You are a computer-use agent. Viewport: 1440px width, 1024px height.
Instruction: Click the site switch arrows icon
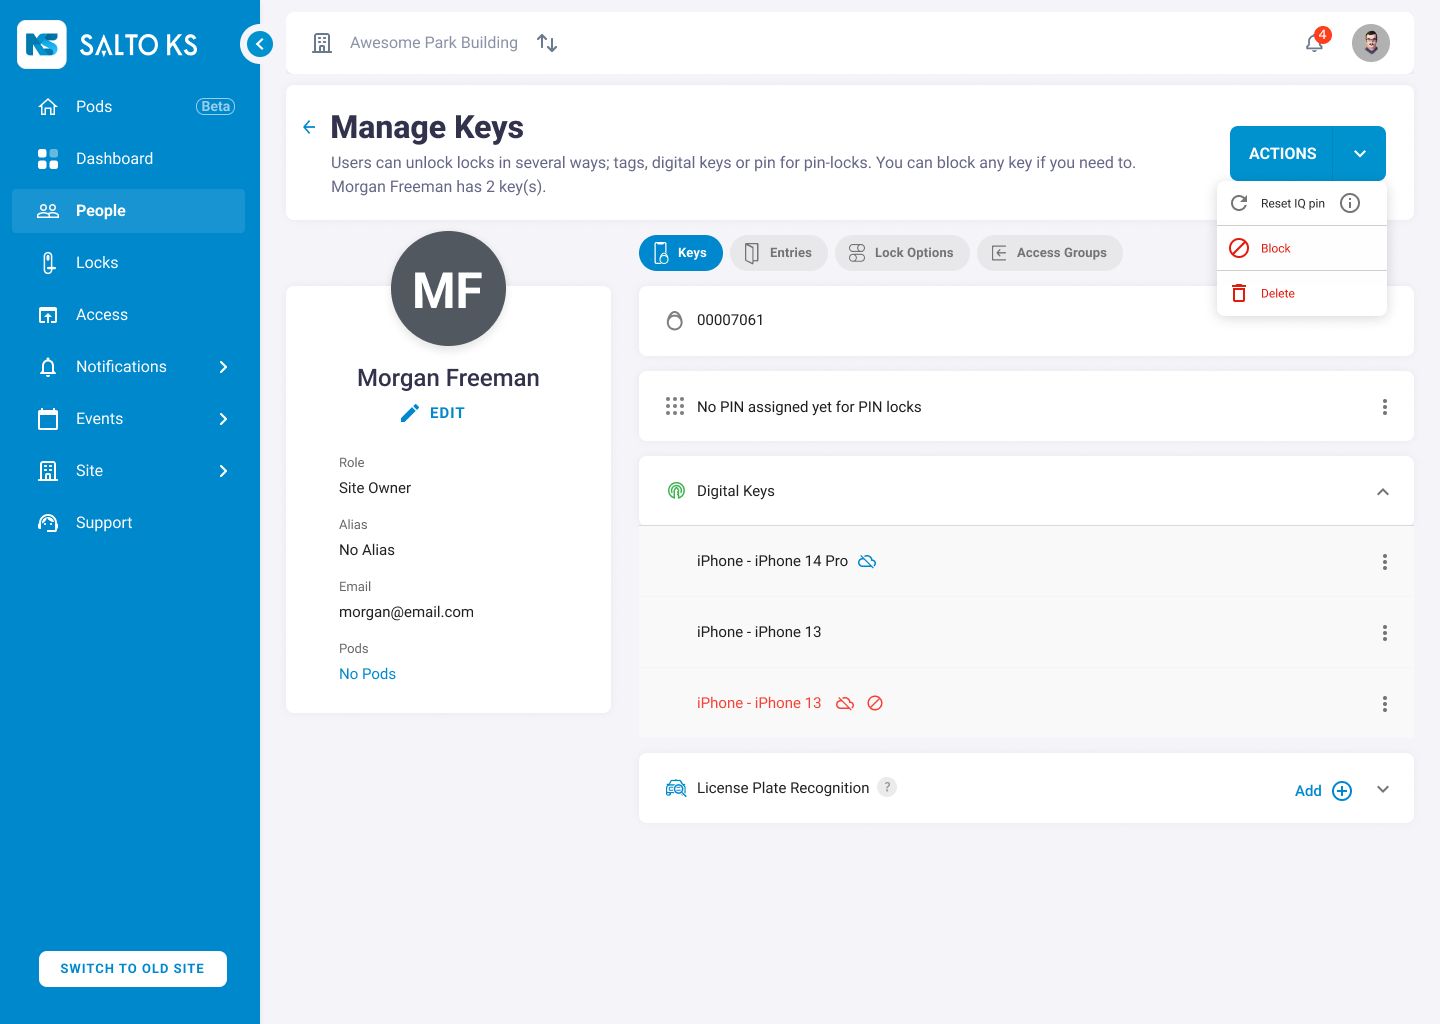(547, 43)
